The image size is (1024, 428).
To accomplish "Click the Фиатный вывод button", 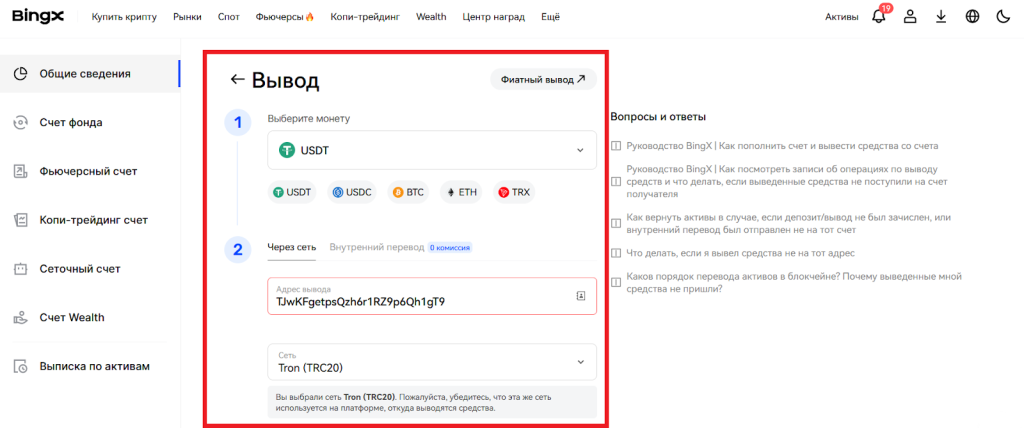I will pos(543,80).
